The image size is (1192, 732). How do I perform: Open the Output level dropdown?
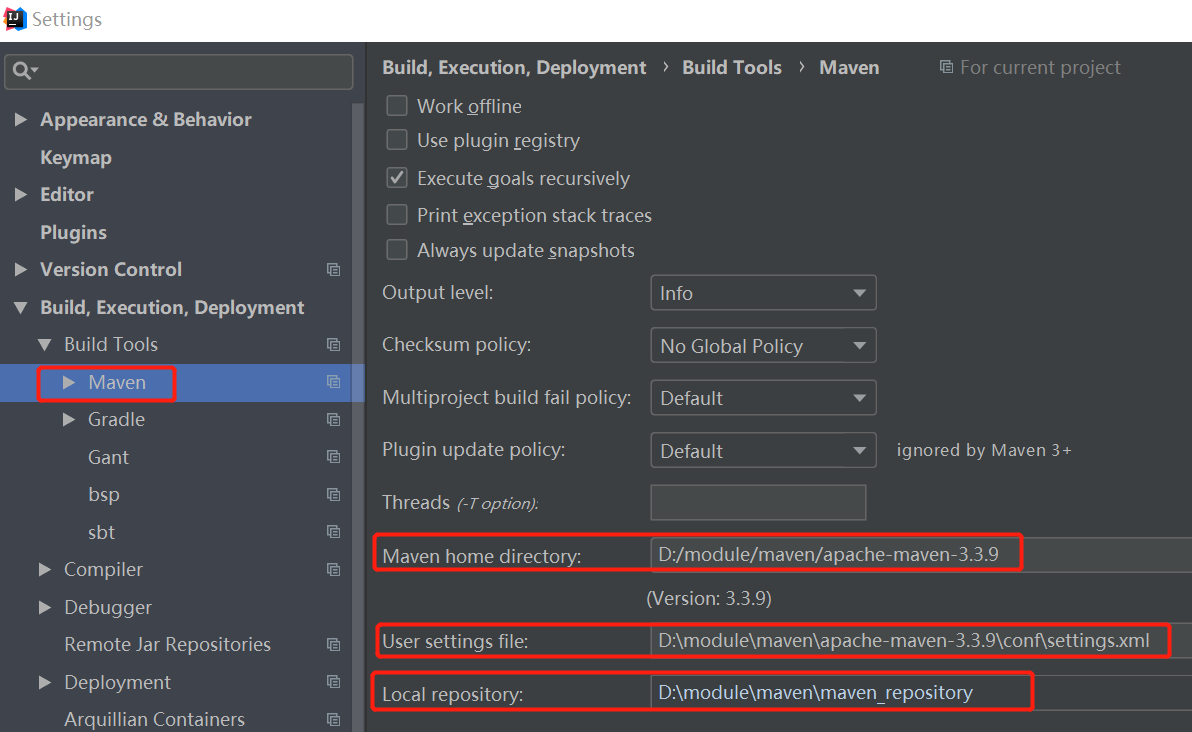(x=763, y=293)
